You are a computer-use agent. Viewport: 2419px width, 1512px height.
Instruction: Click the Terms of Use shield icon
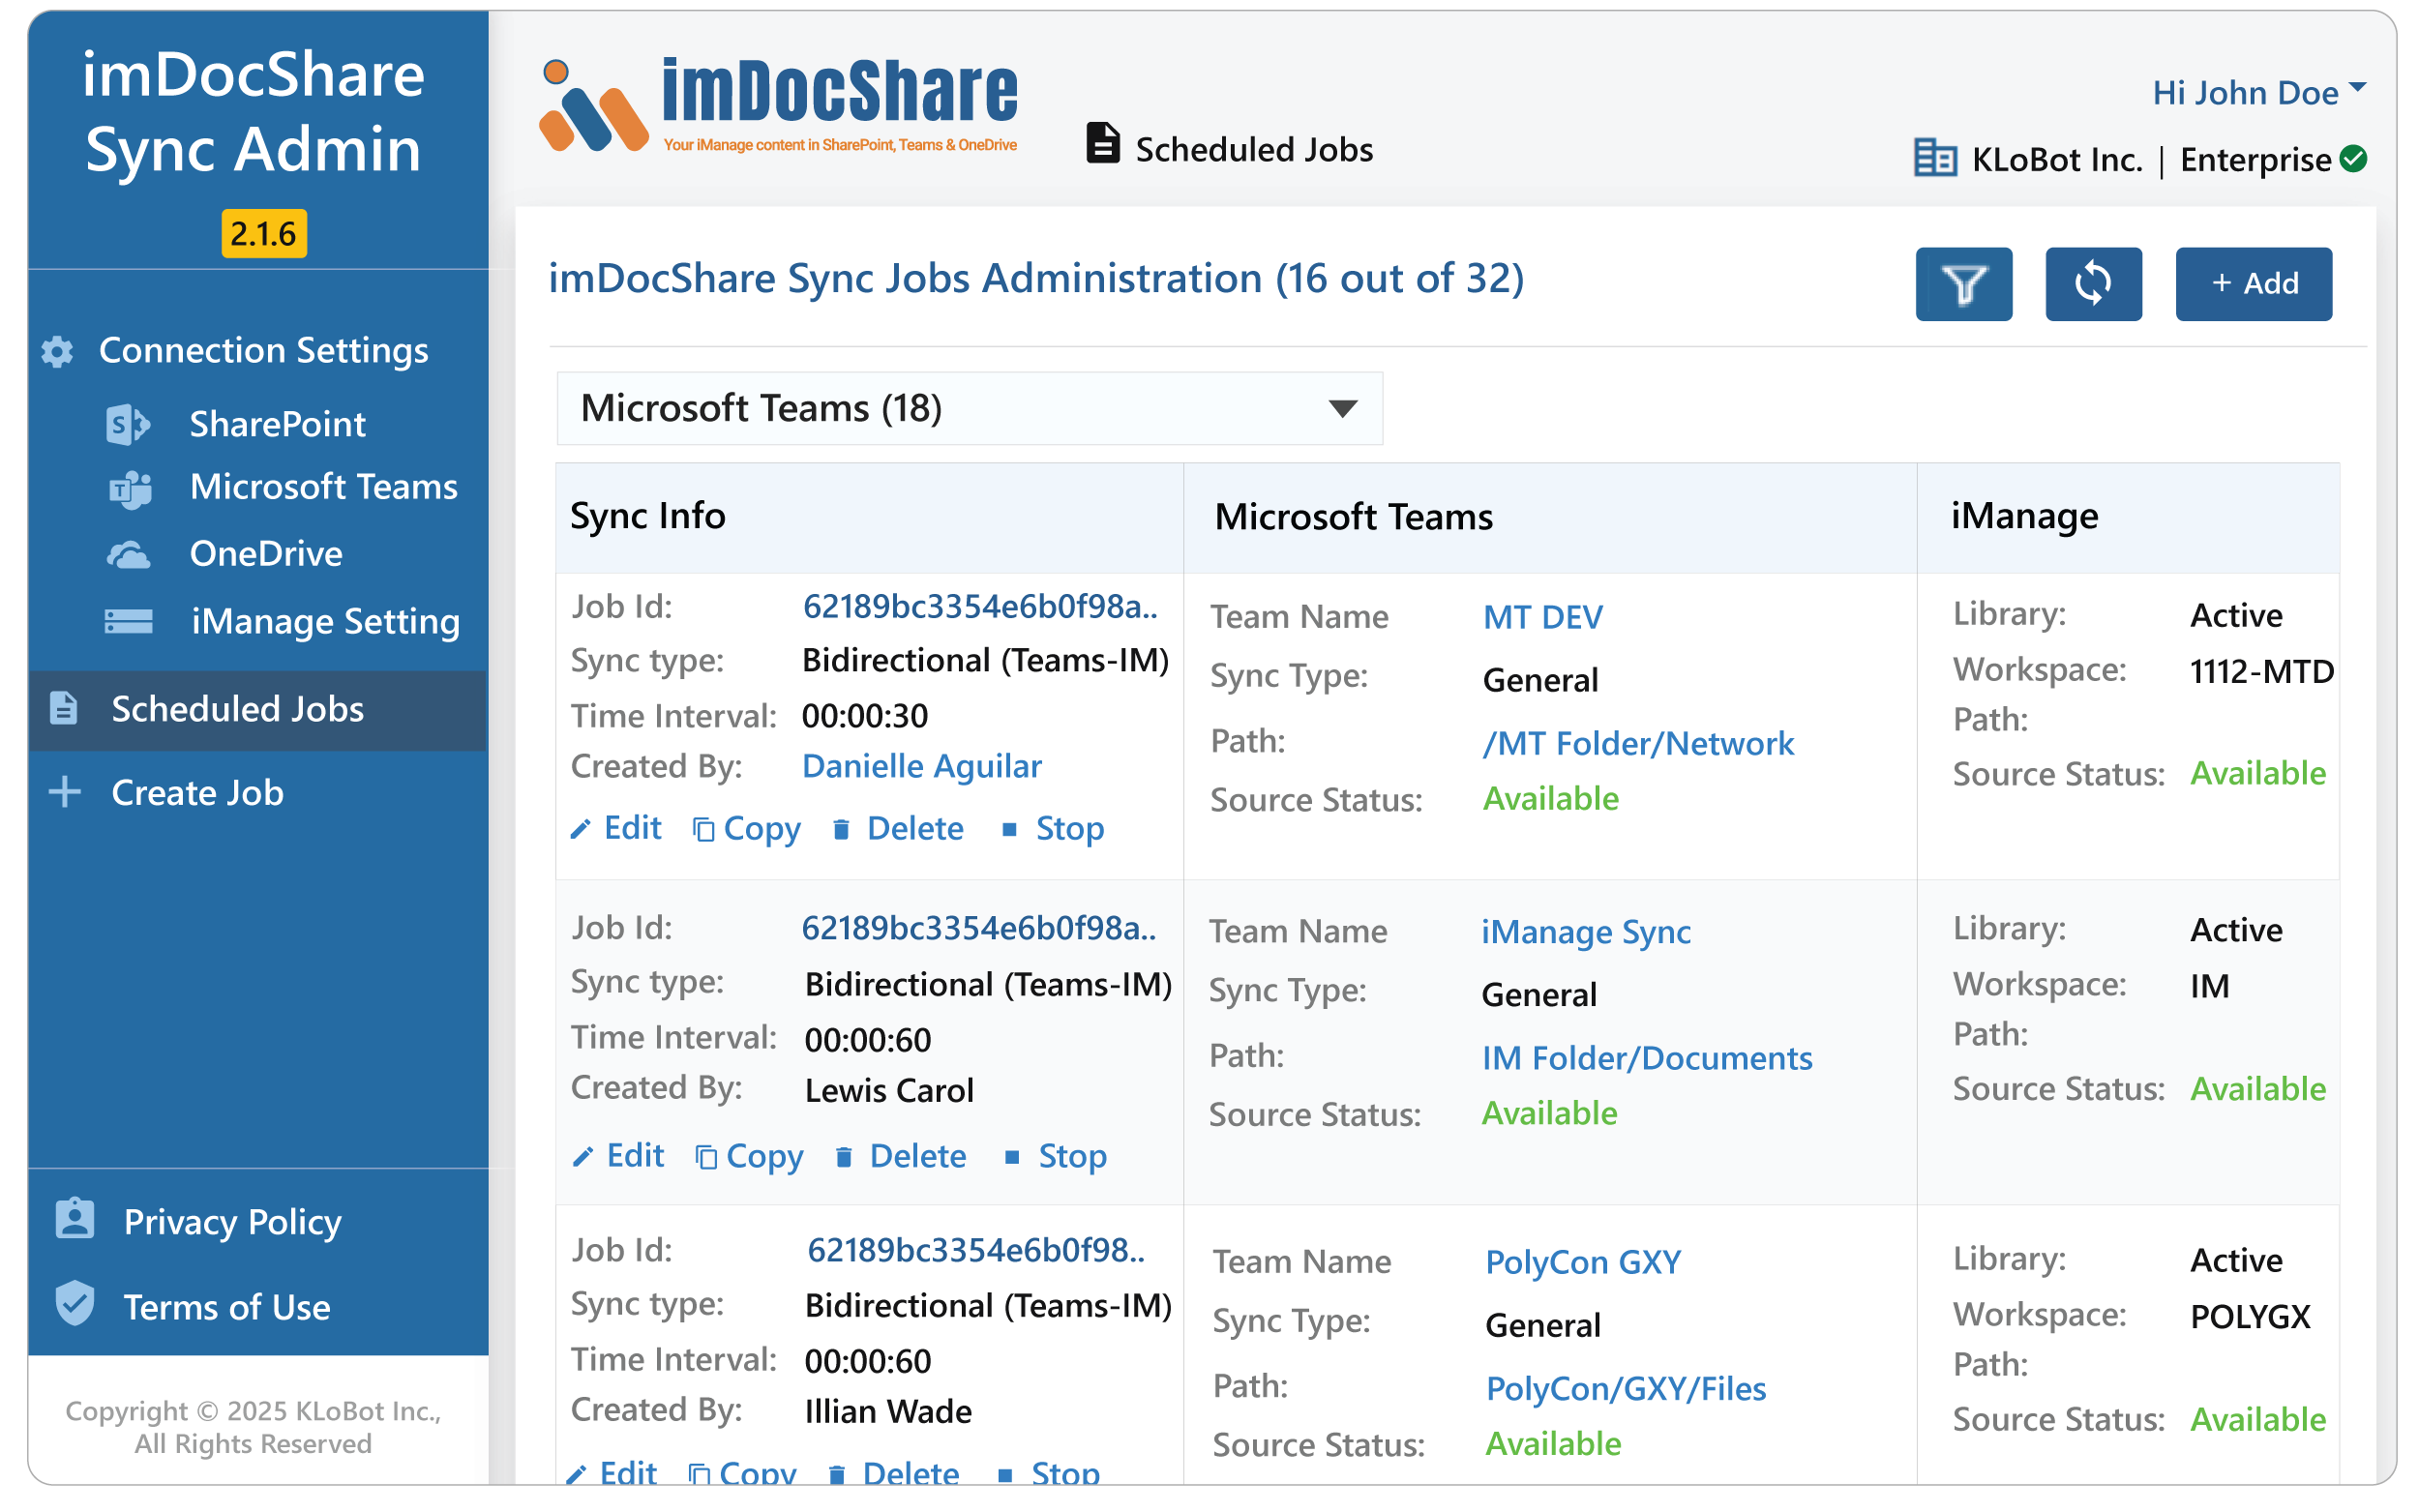75,1303
